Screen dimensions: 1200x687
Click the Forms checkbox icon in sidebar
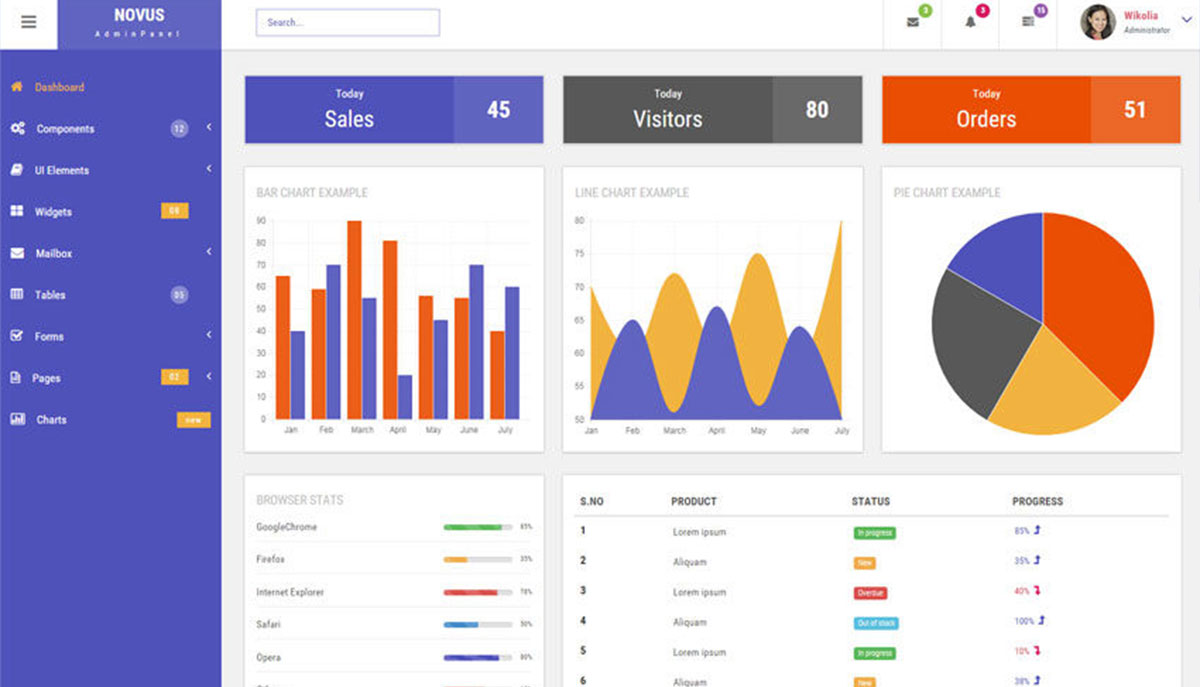click(x=17, y=336)
